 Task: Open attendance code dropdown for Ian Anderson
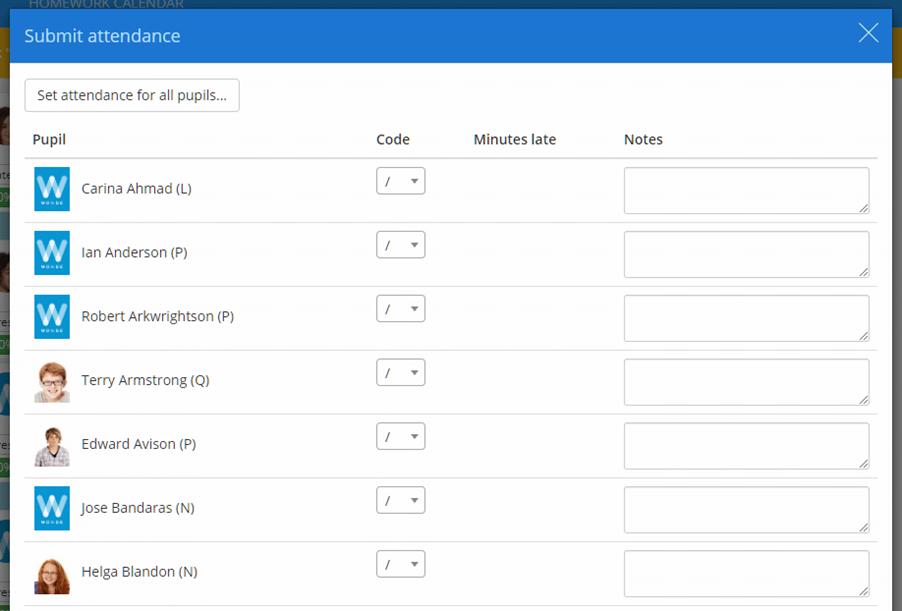(401, 245)
